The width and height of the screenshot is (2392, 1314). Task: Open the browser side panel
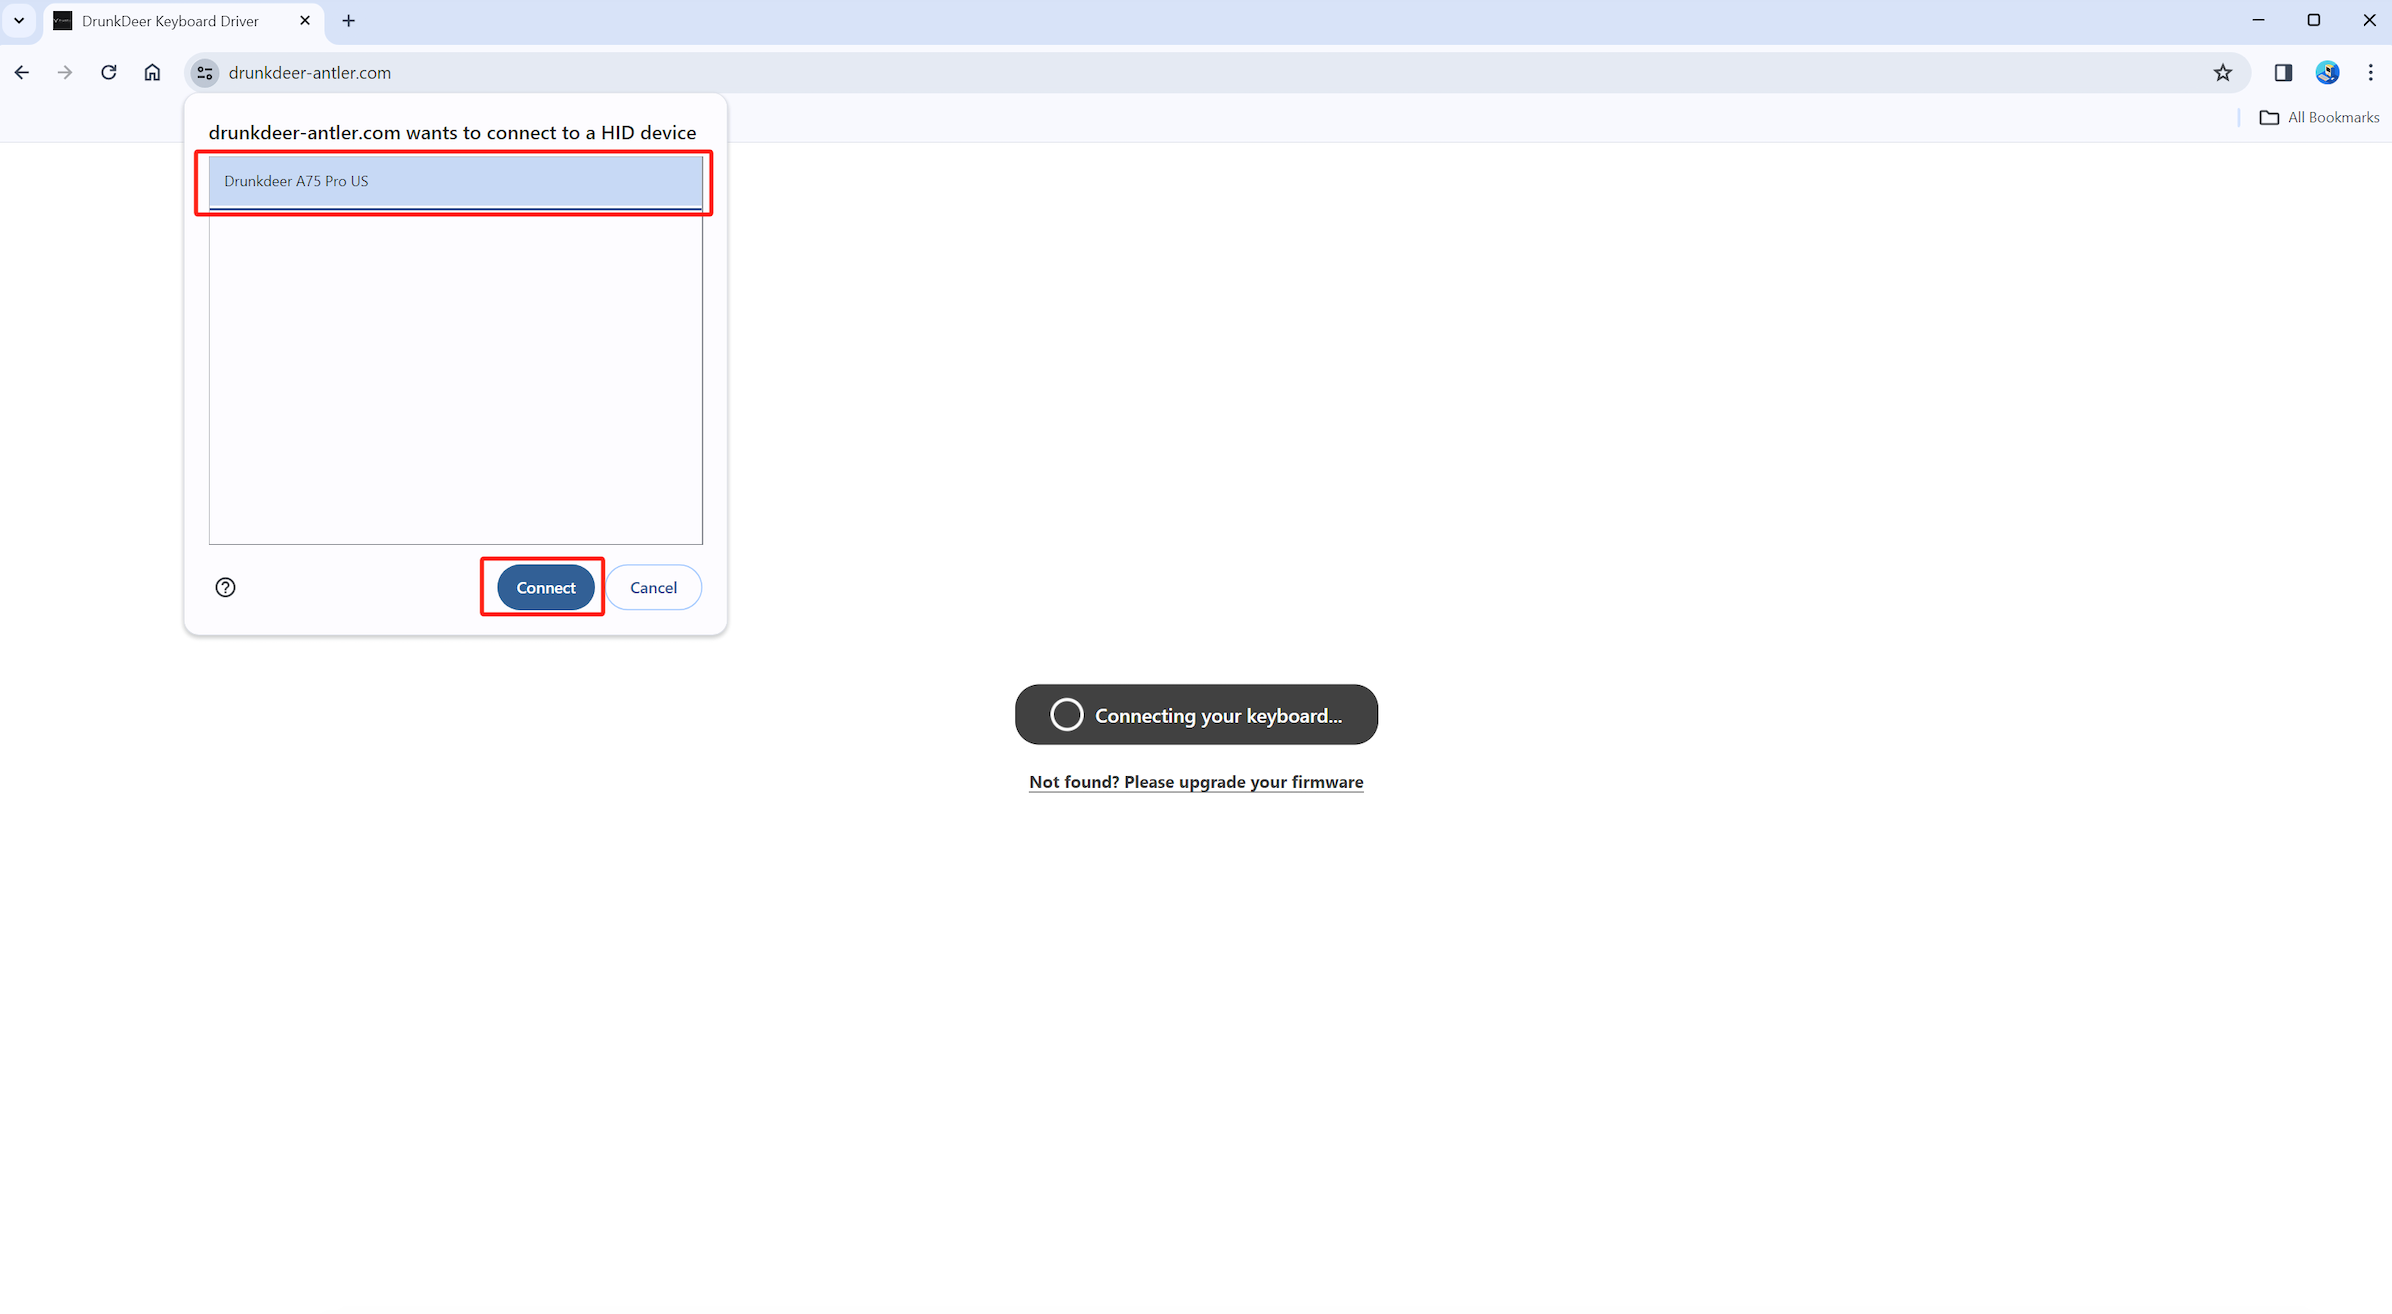(x=2283, y=72)
